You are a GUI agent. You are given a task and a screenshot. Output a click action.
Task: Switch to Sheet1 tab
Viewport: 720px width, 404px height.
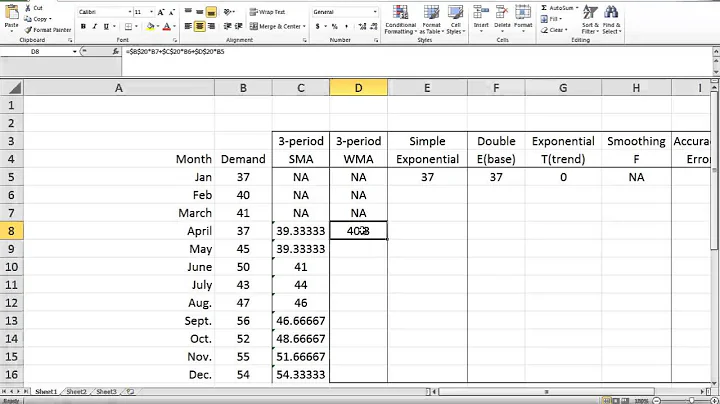46,392
